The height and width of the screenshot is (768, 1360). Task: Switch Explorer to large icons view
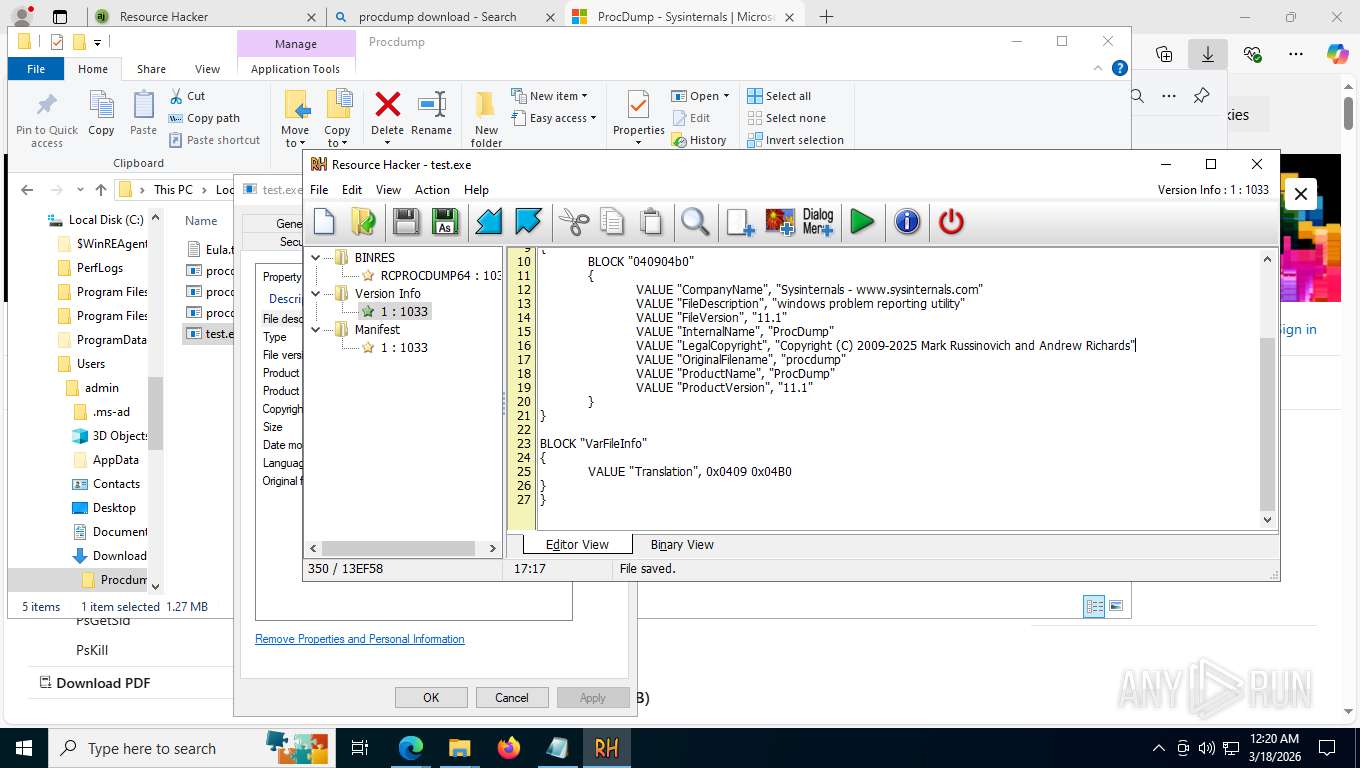[1116, 606]
